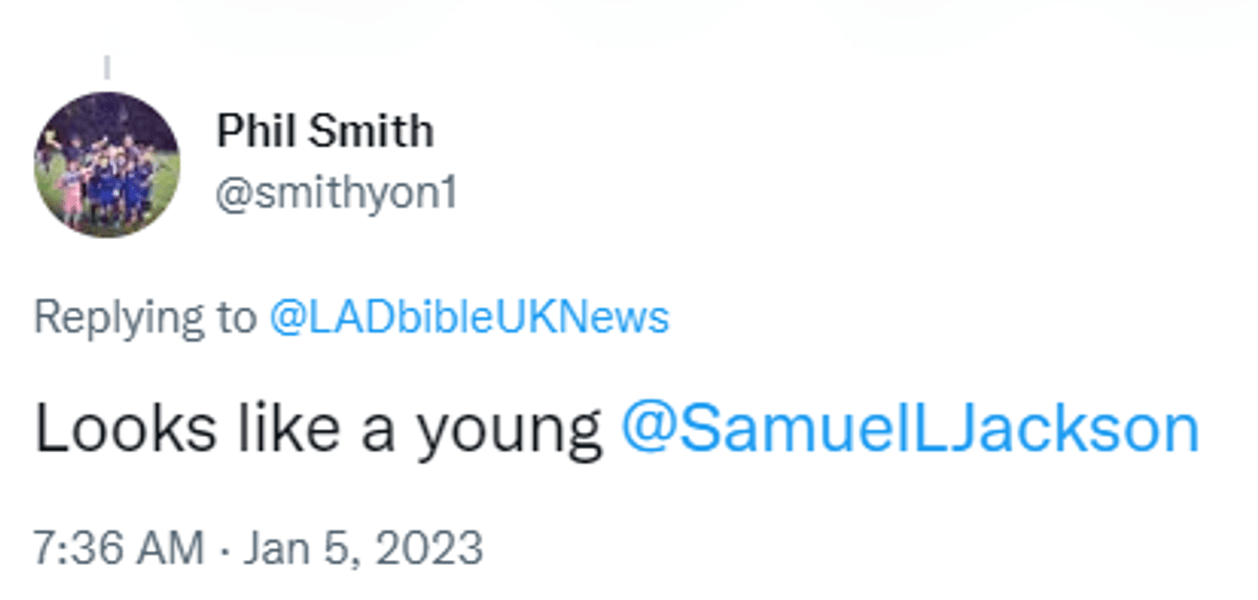Image resolution: width=1258 pixels, height=600 pixels.
Task: Click the @smithyon1 username handle
Action: 337,193
